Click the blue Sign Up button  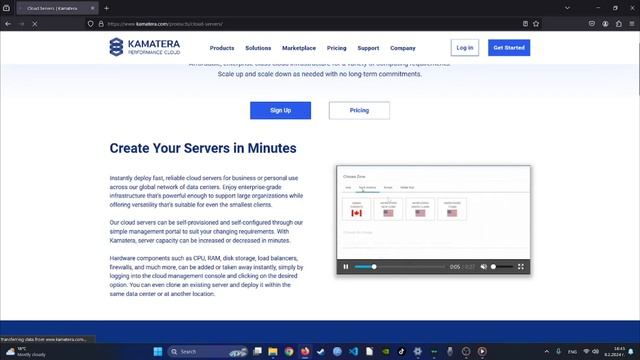(280, 110)
